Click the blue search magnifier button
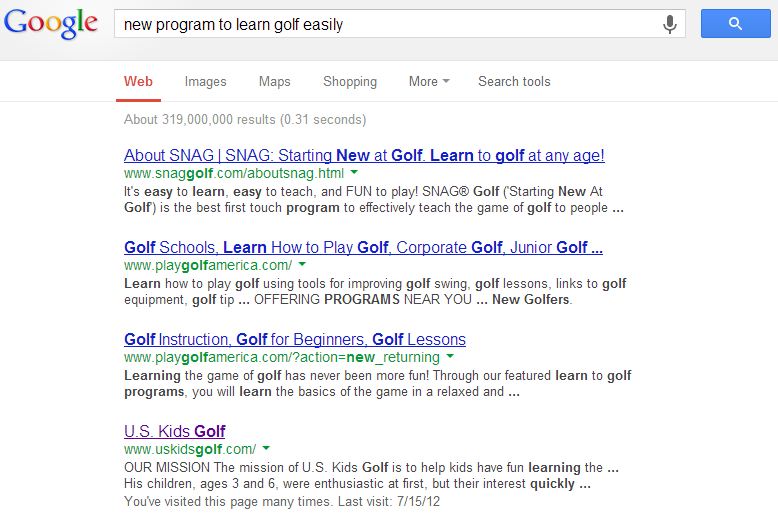Viewport: 778px width, 518px height. (735, 23)
